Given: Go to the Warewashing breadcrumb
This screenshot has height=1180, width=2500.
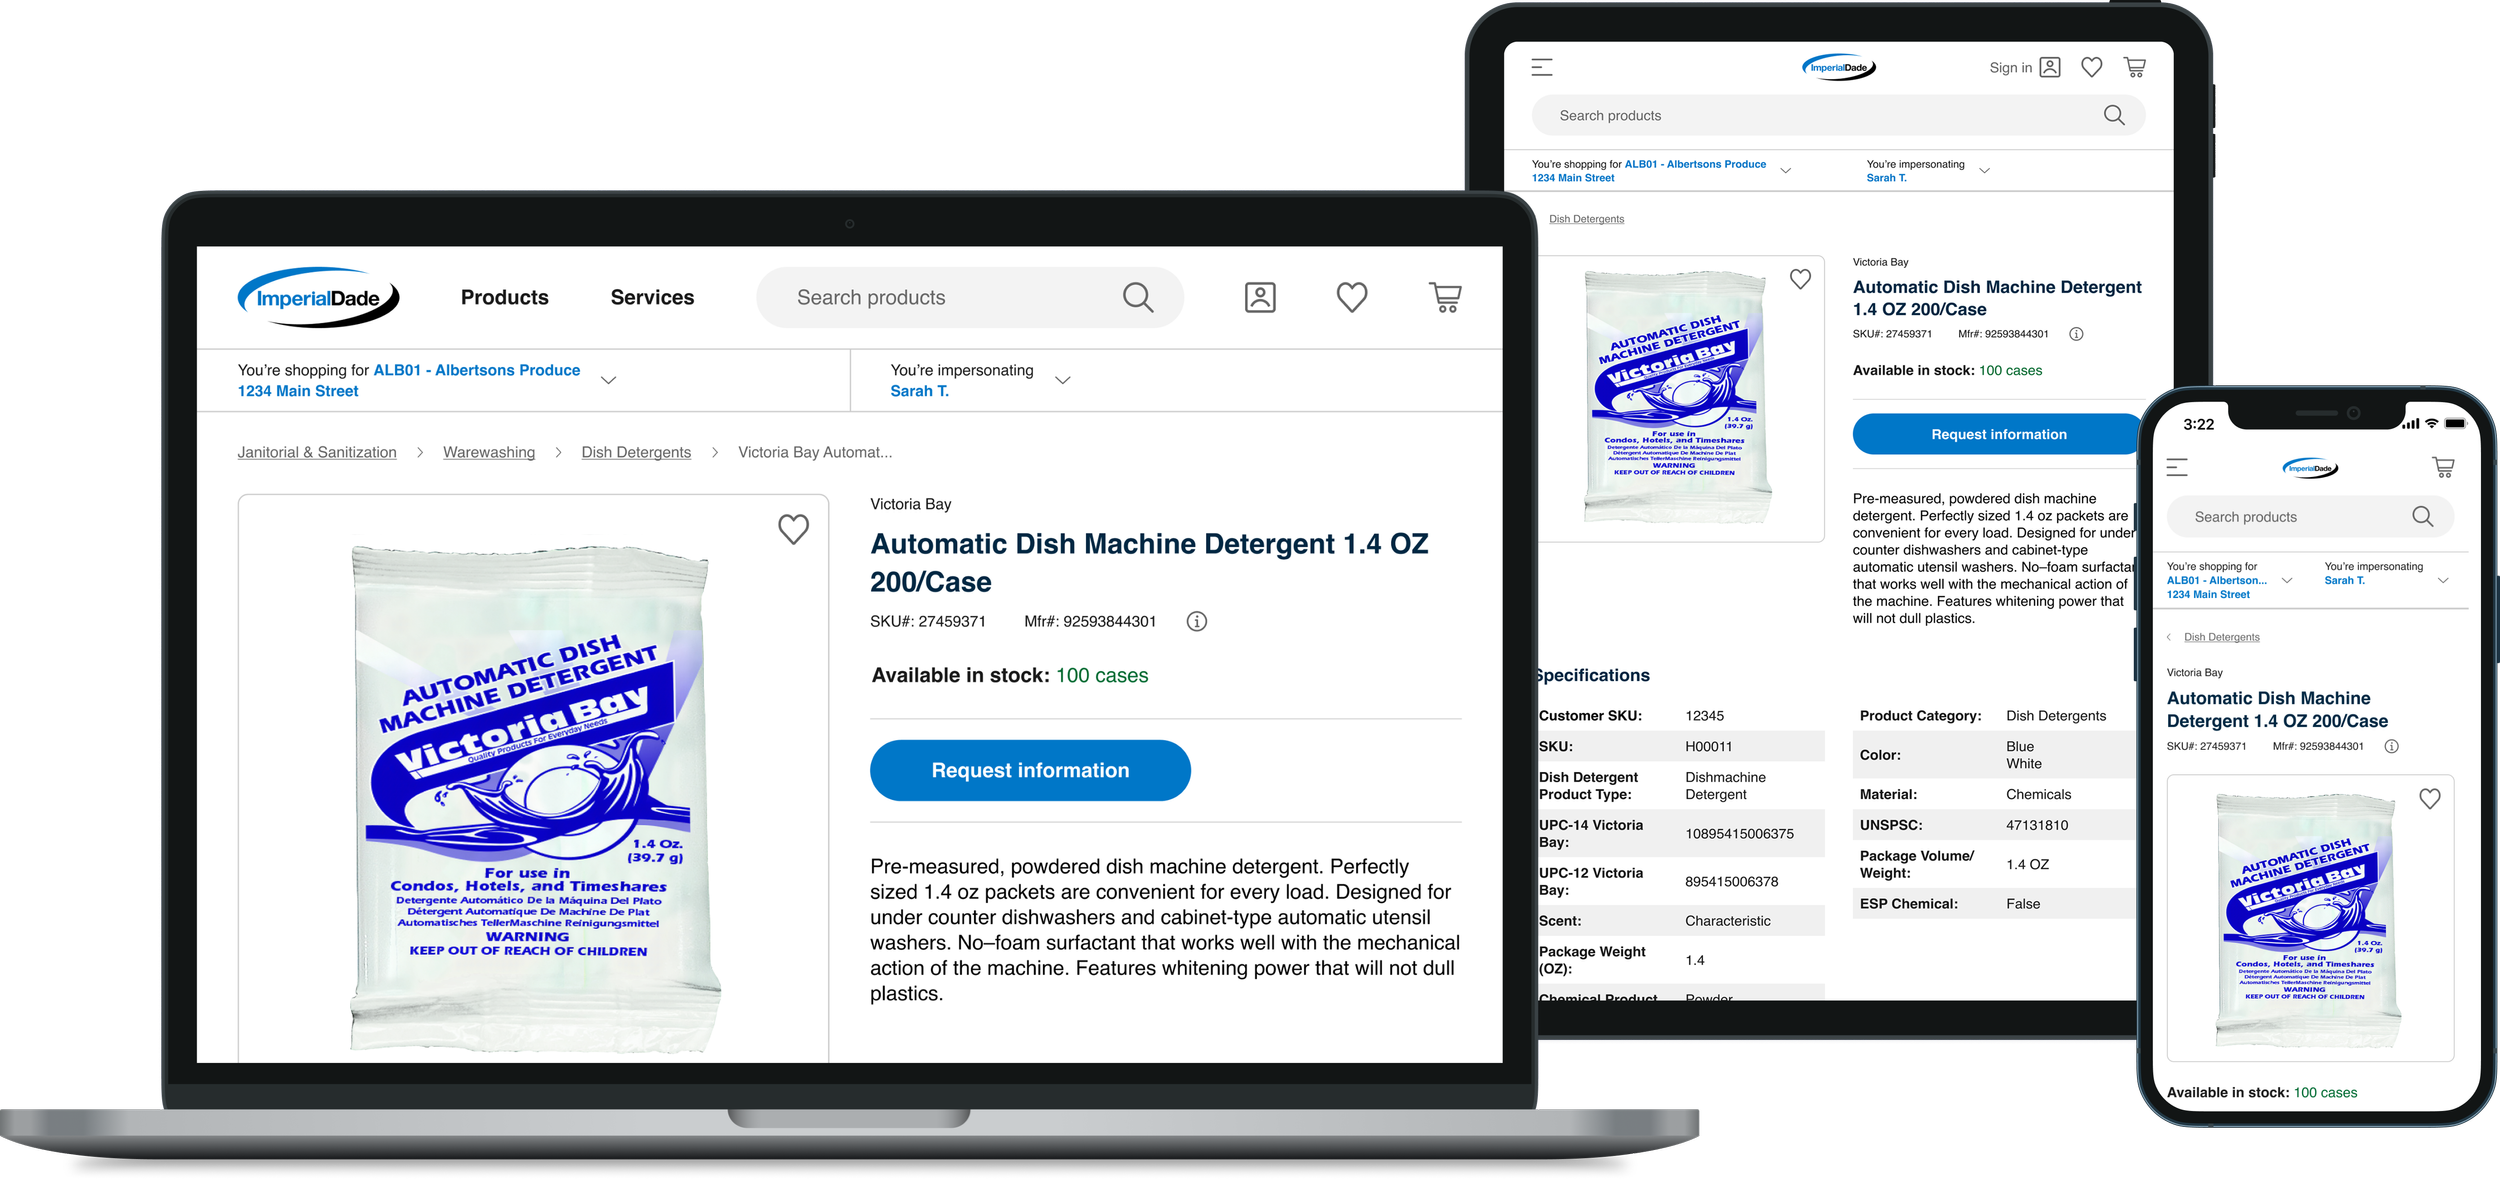Looking at the screenshot, I should [489, 452].
